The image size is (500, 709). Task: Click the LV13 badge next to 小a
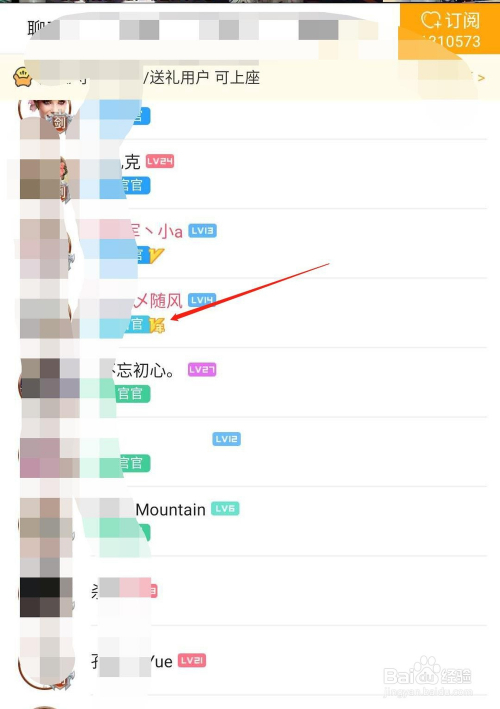point(202,231)
